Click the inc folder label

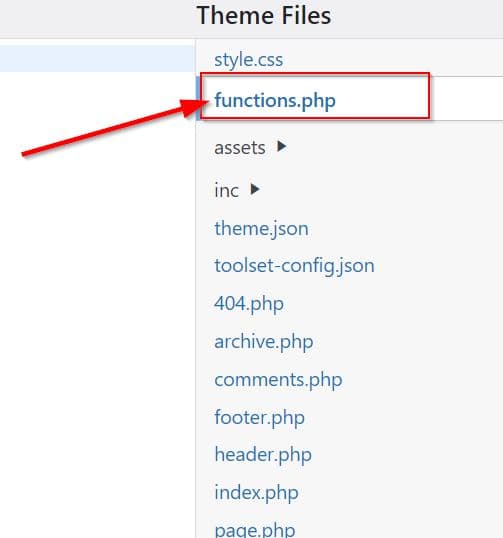coord(226,190)
